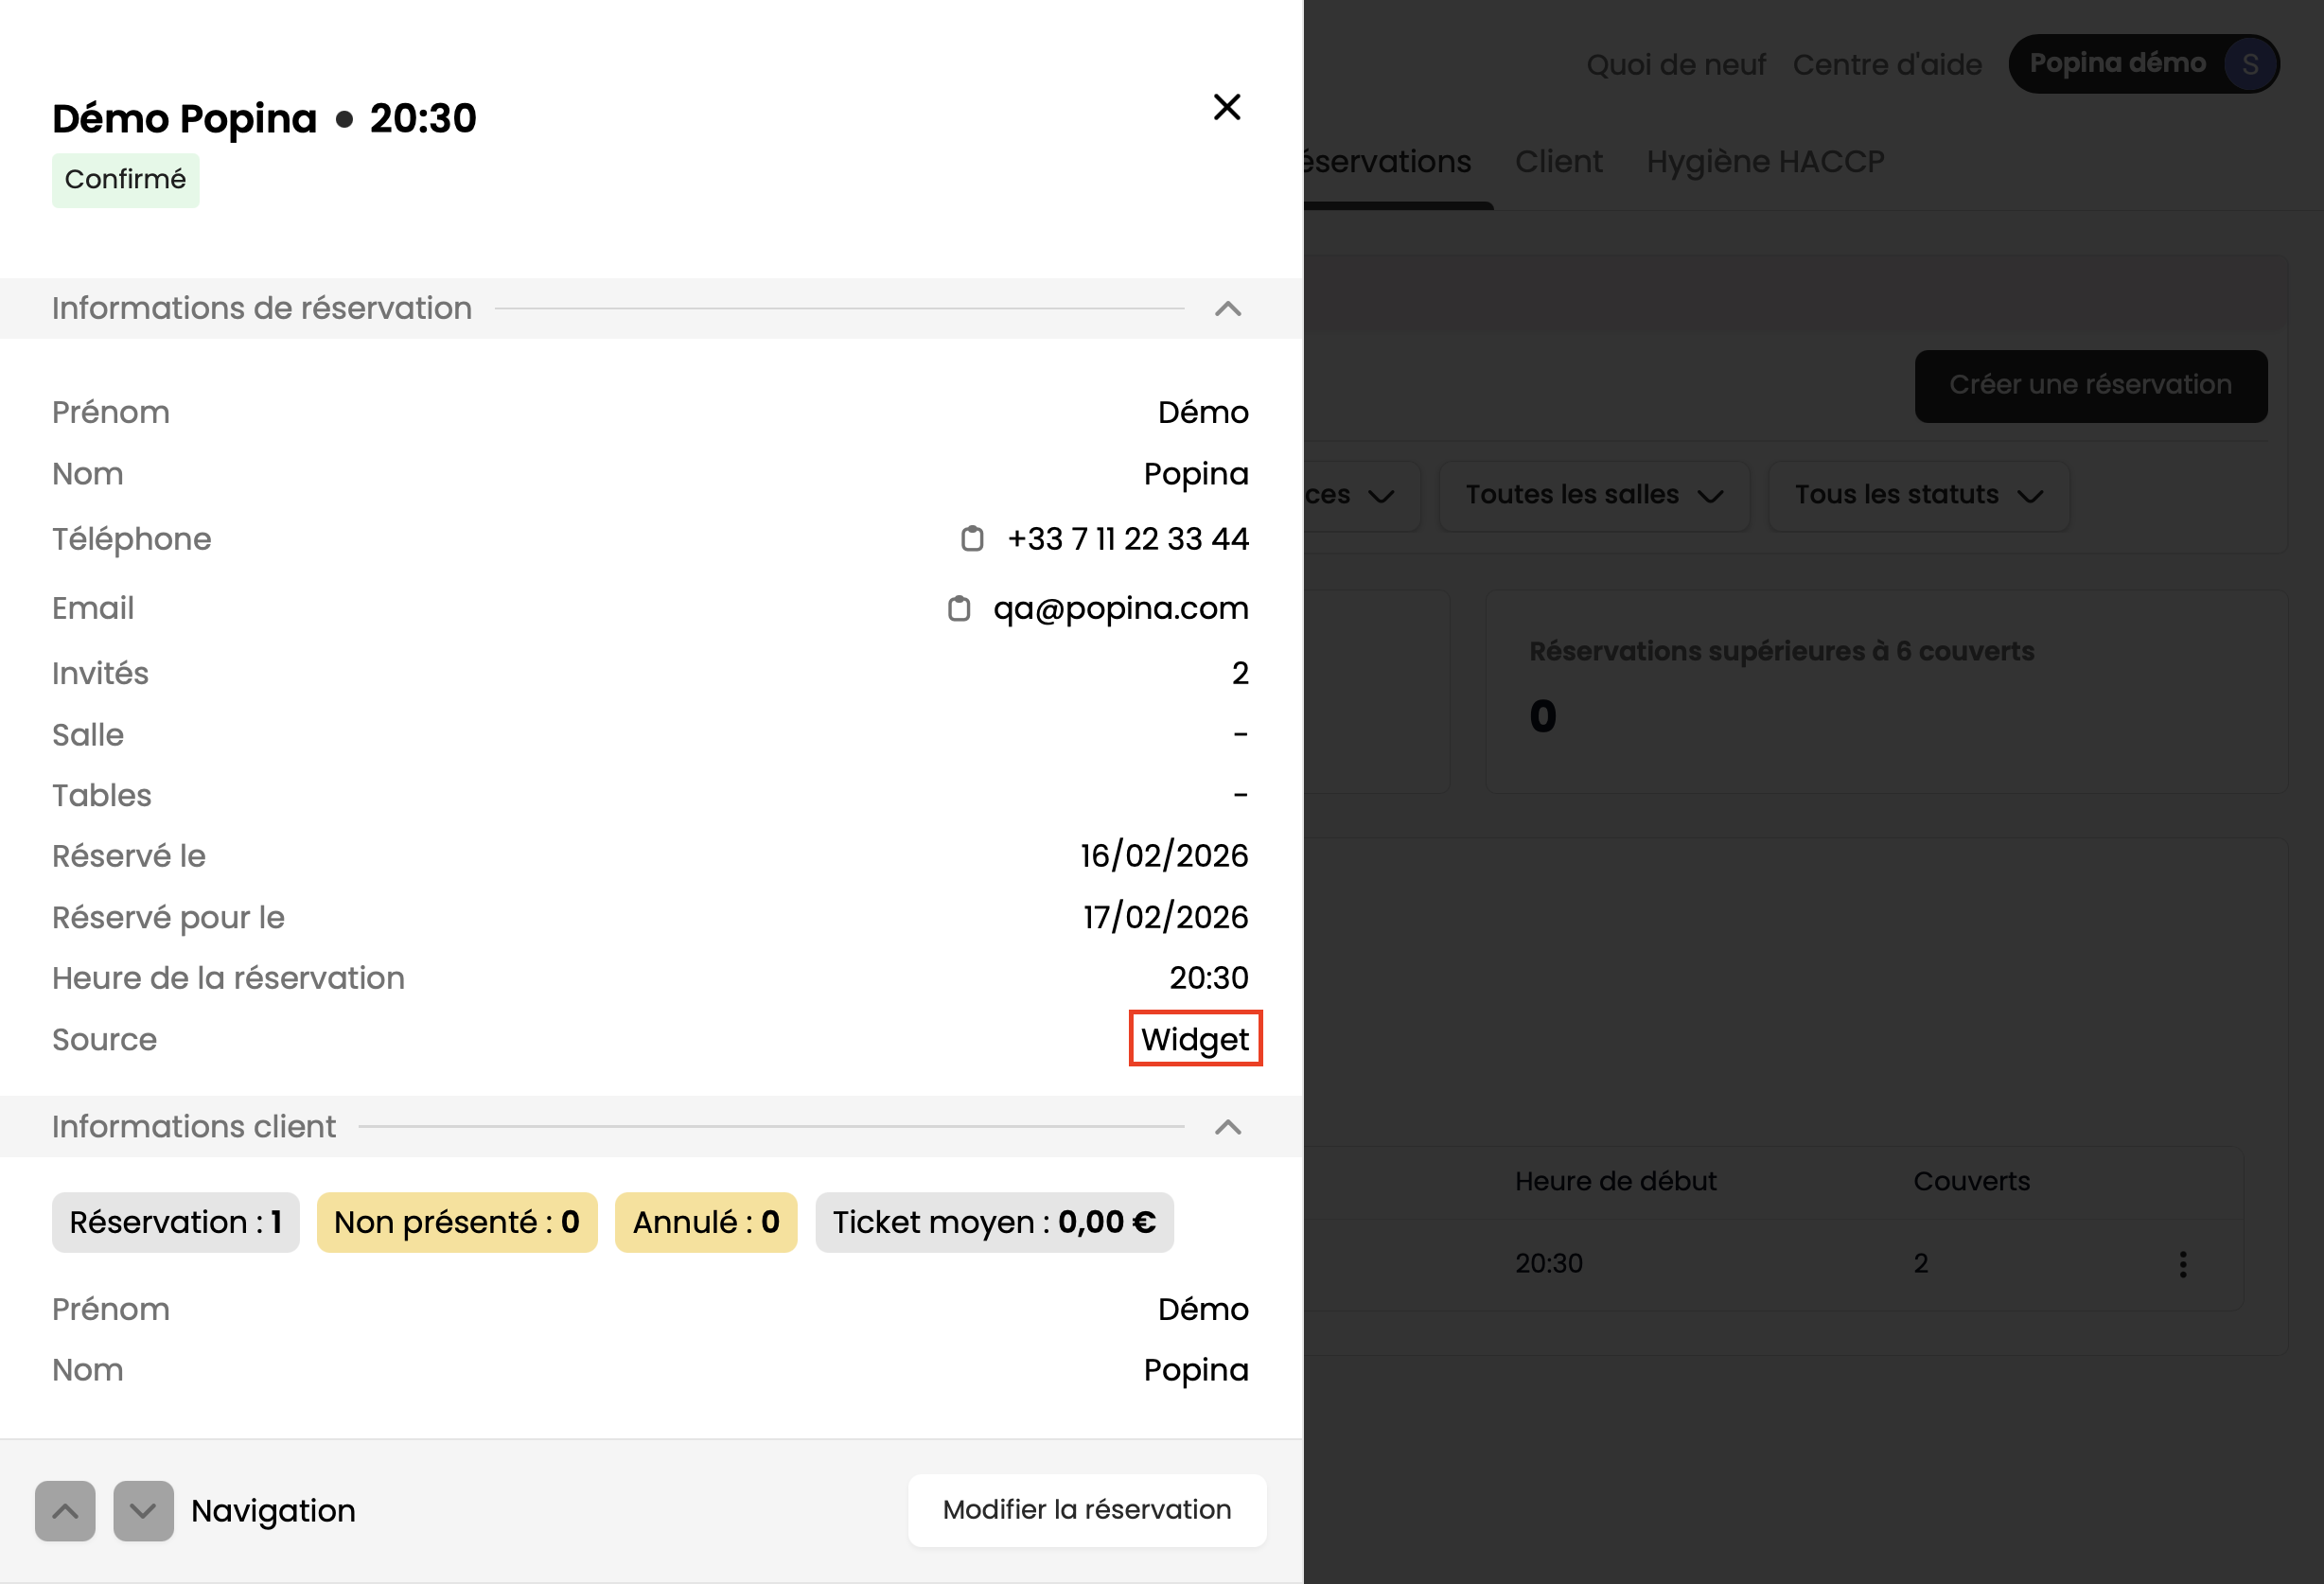Open the Toutes les salles dropdown
The image size is (2324, 1584).
pyautogui.click(x=1594, y=495)
